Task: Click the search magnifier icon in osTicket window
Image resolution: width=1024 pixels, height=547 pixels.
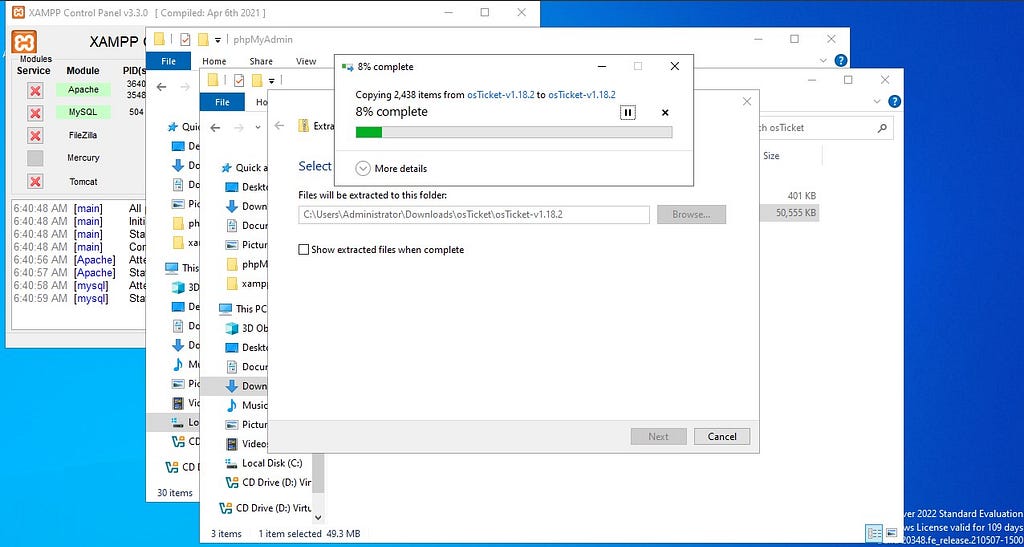Action: (x=882, y=128)
